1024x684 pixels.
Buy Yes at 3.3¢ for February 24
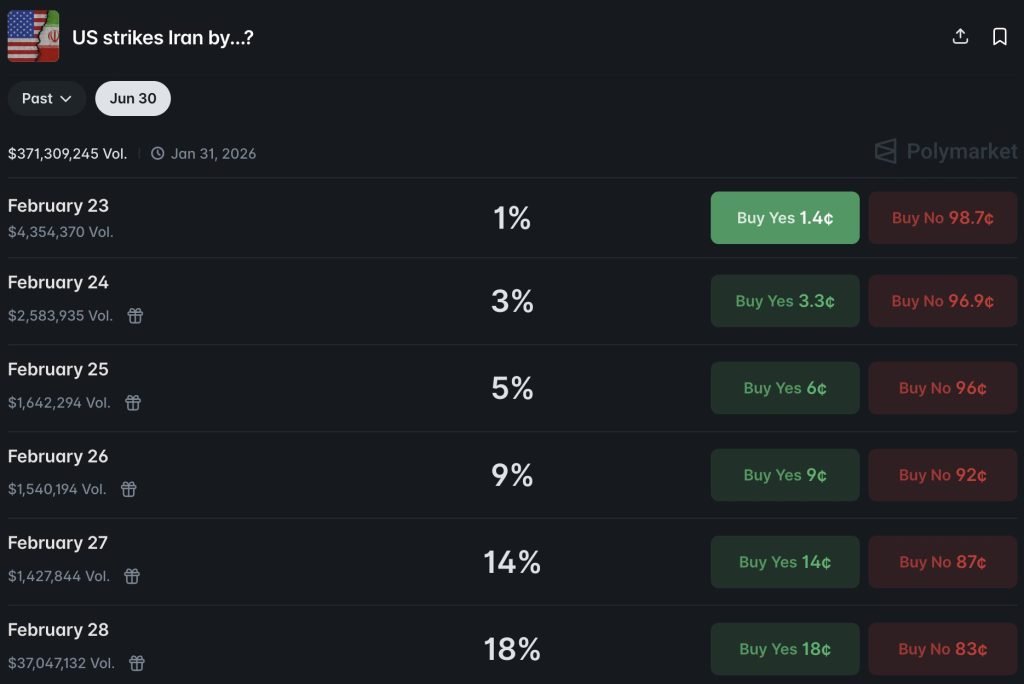click(x=785, y=301)
